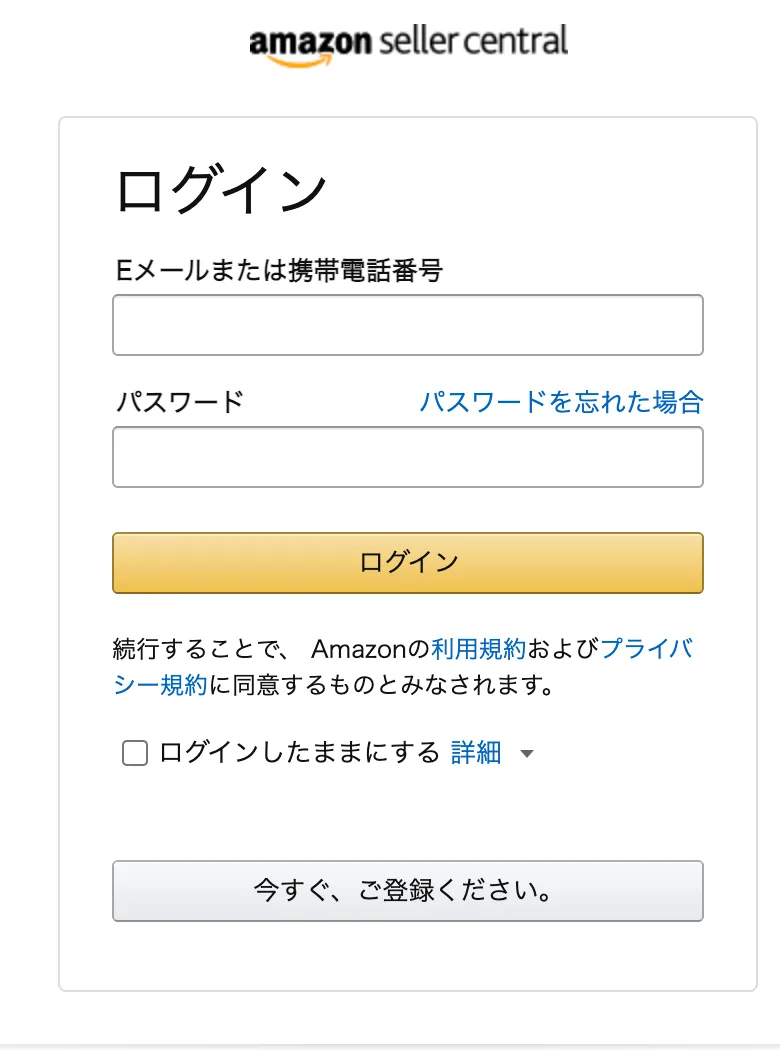Viewport: 780px width, 1050px height.
Task: Enable the ログインしたままにする checkbox
Action: (x=135, y=753)
